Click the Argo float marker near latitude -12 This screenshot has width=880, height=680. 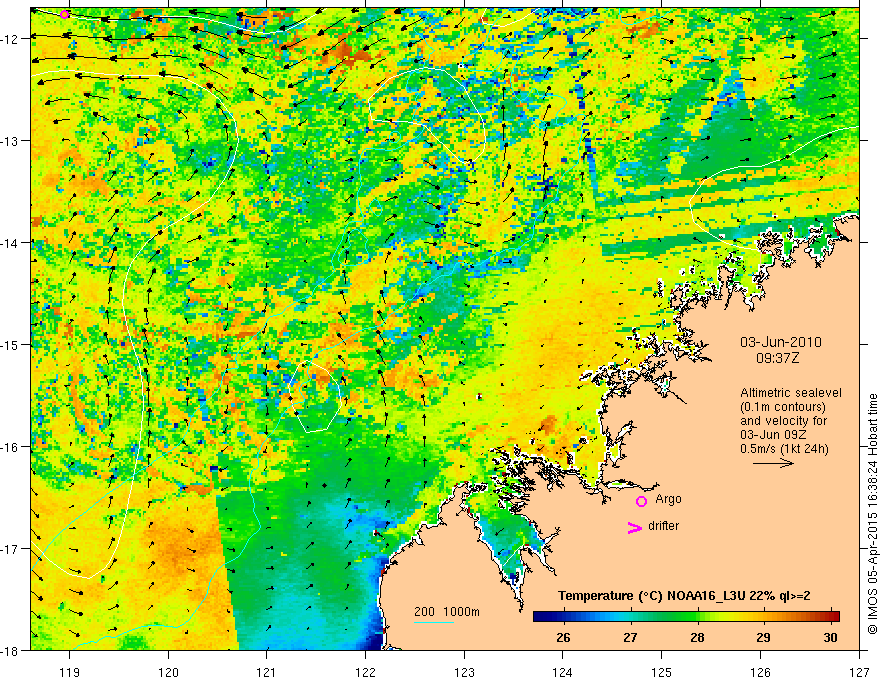pos(65,15)
